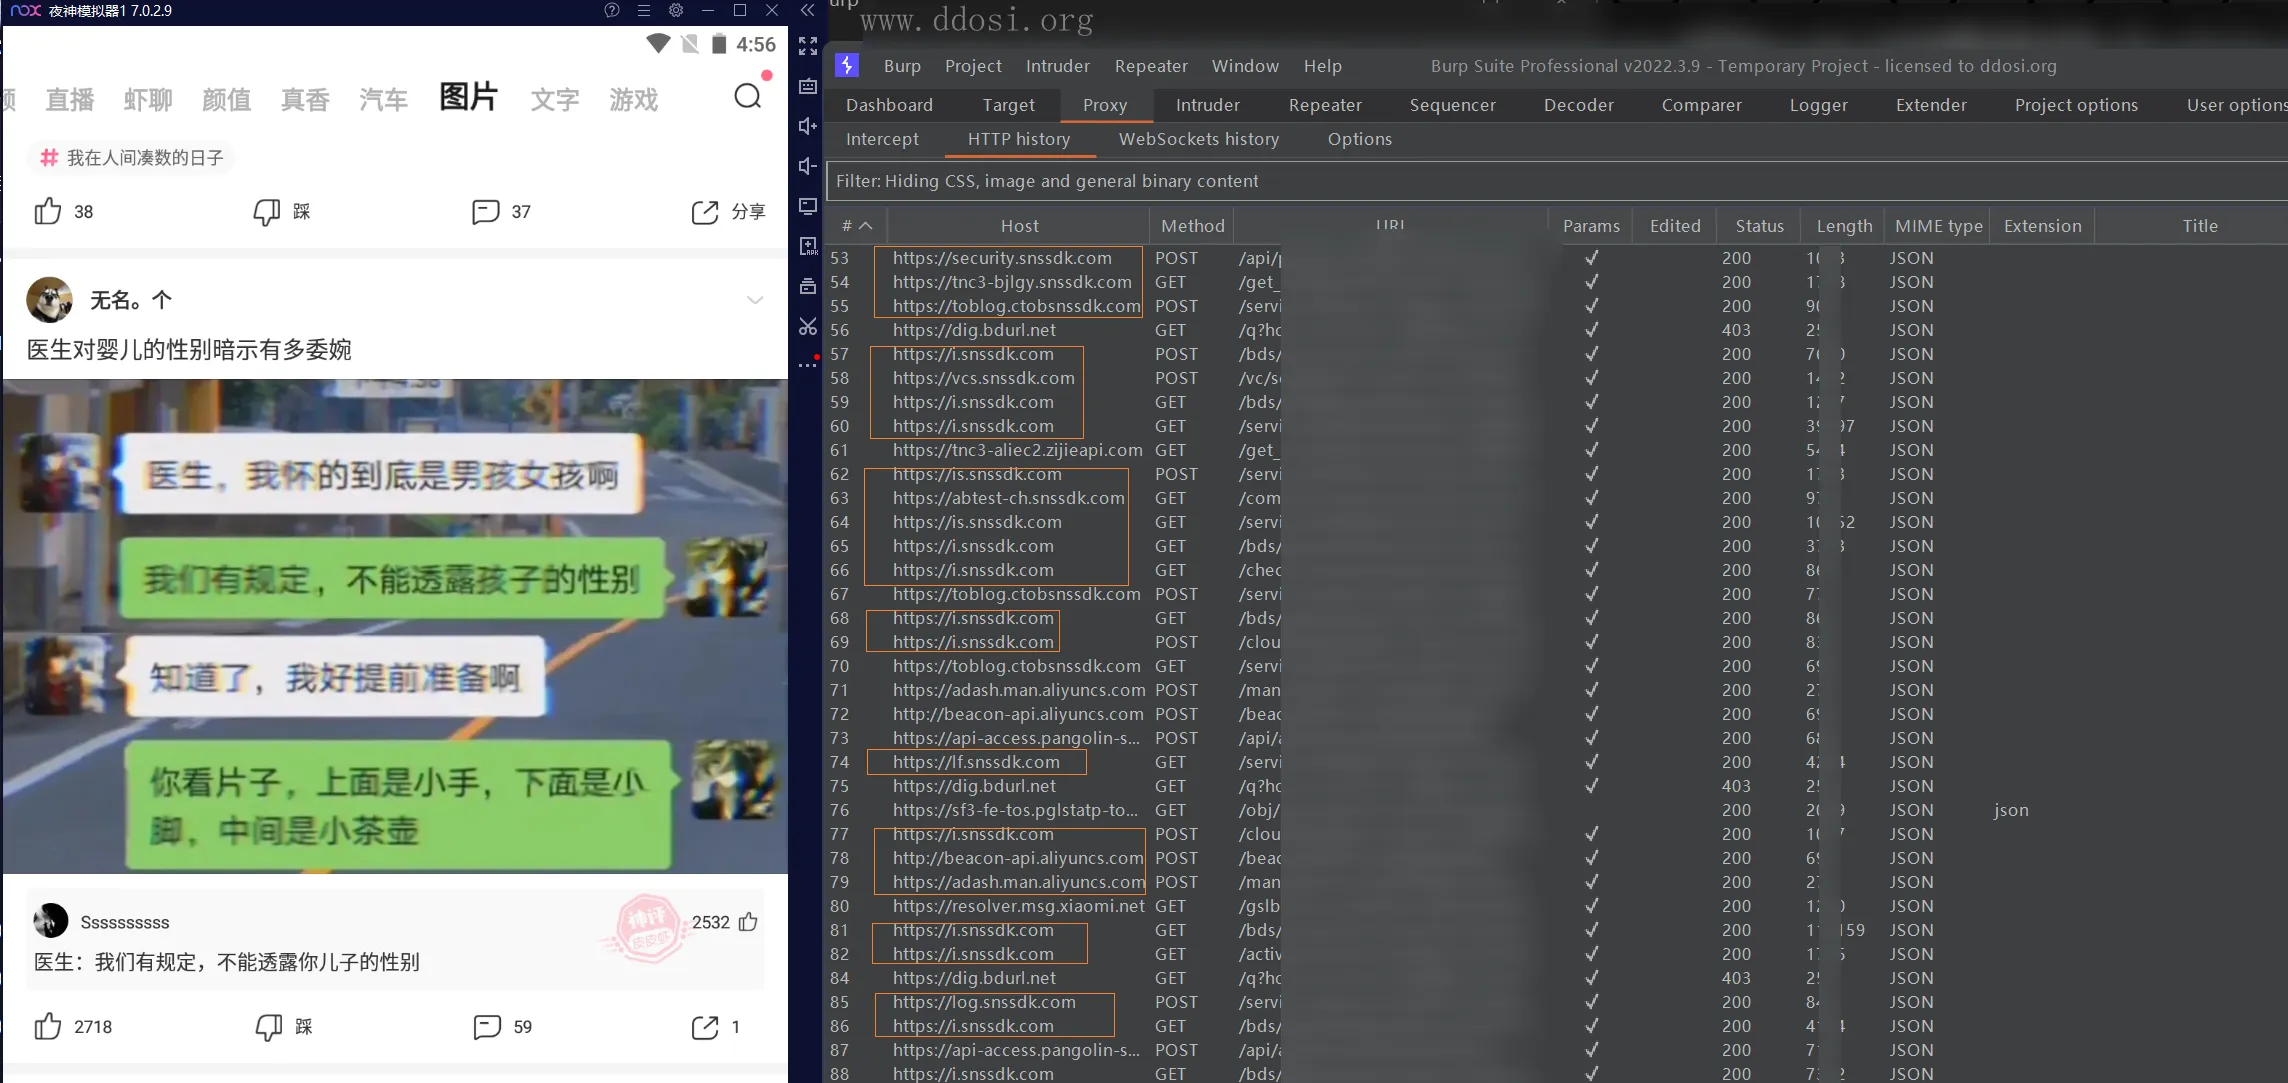Switch to the 真香 tab
The width and height of the screenshot is (2288, 1083).
pyautogui.click(x=305, y=100)
